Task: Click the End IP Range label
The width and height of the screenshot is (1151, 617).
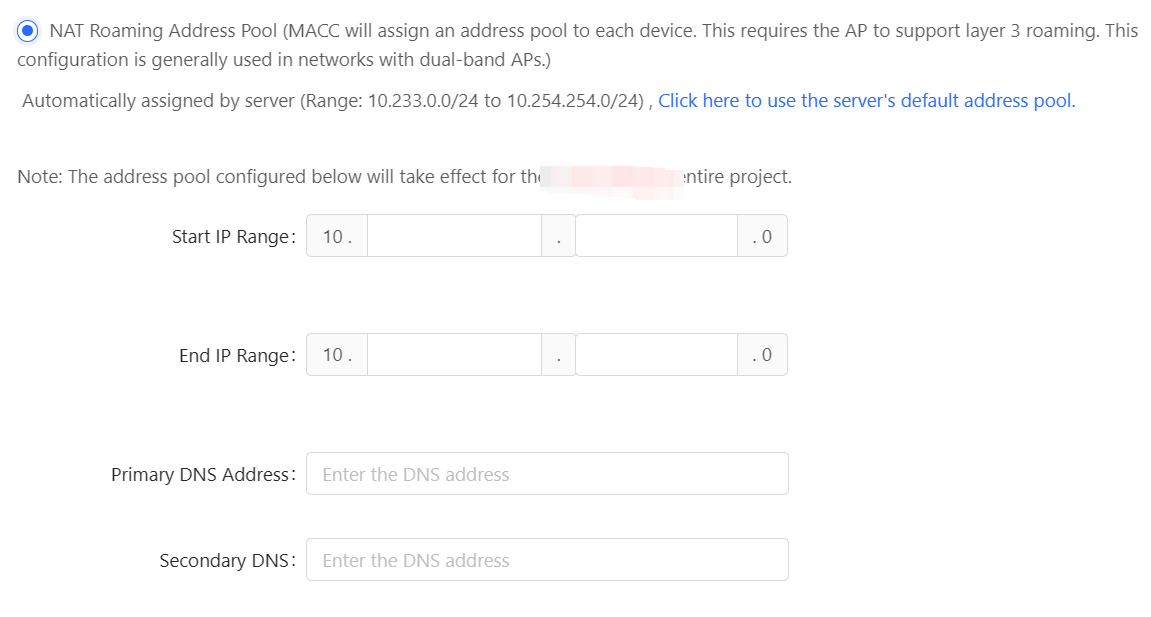Action: (237, 356)
